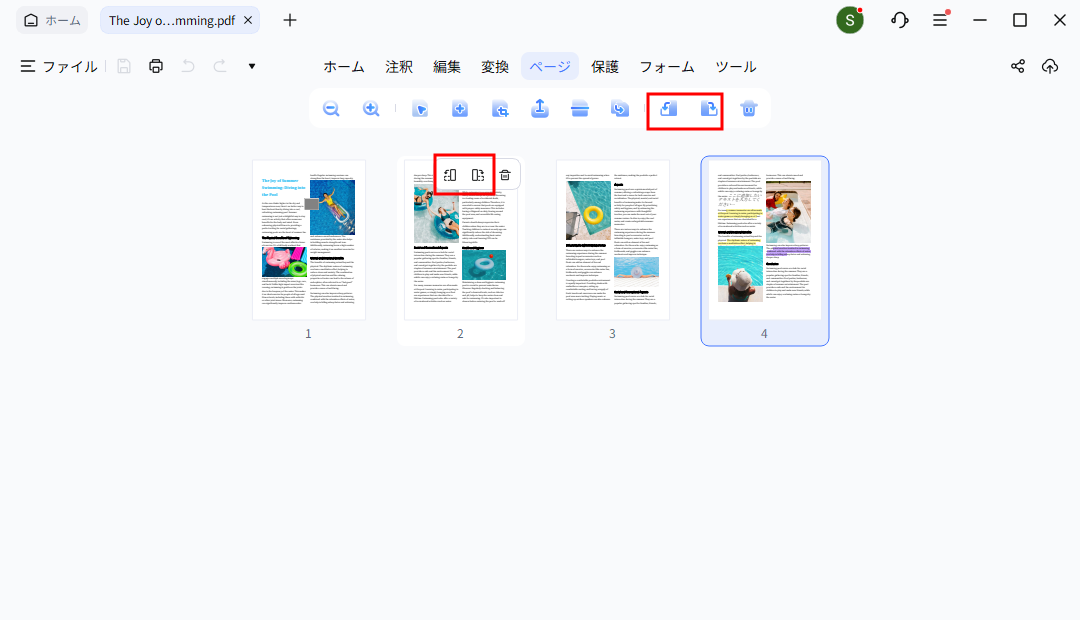Select page 1 thumbnail
The height and width of the screenshot is (620, 1080).
click(309, 240)
